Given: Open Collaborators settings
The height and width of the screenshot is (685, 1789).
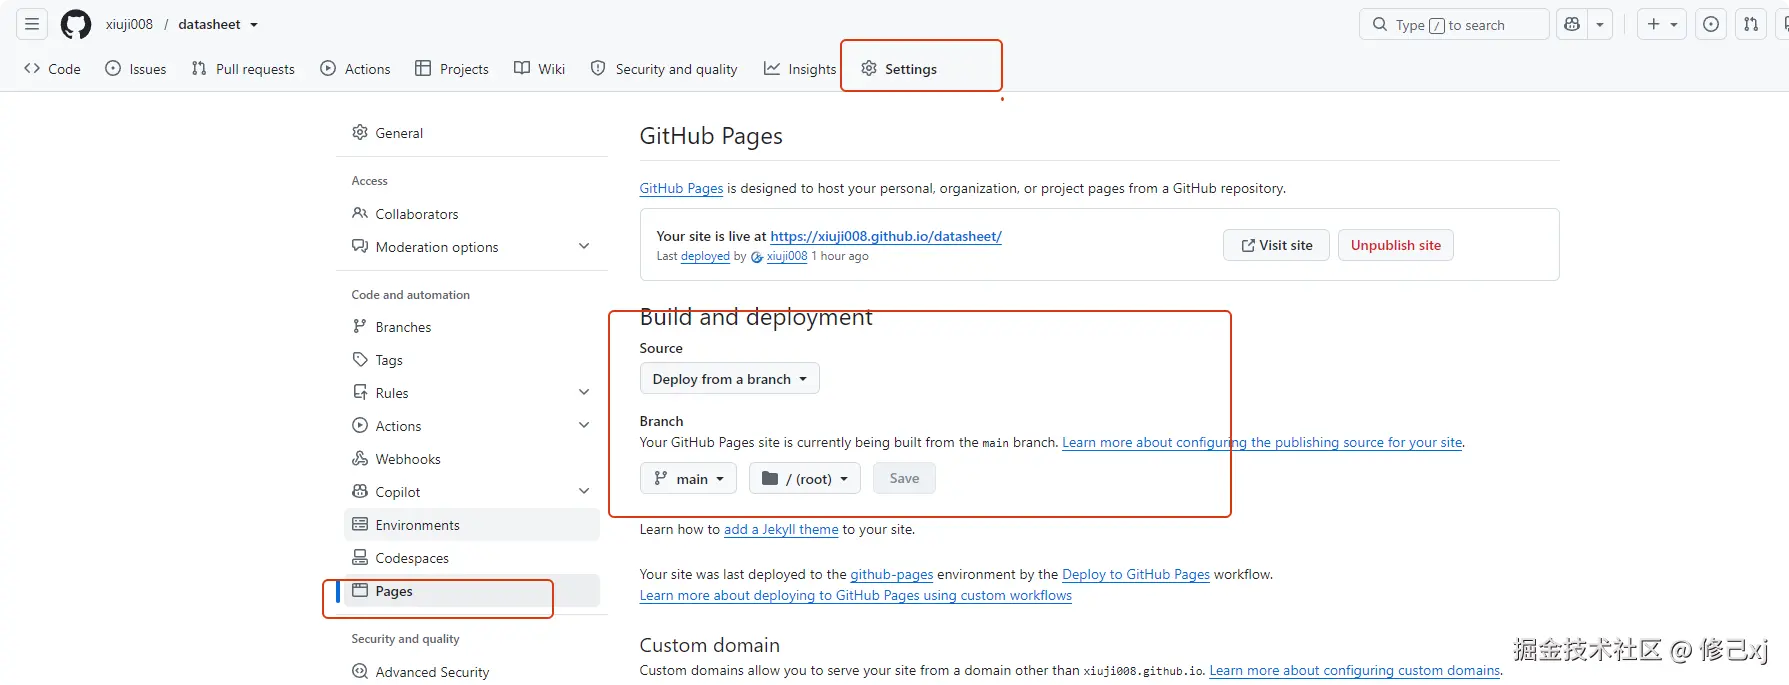Looking at the screenshot, I should point(472,214).
